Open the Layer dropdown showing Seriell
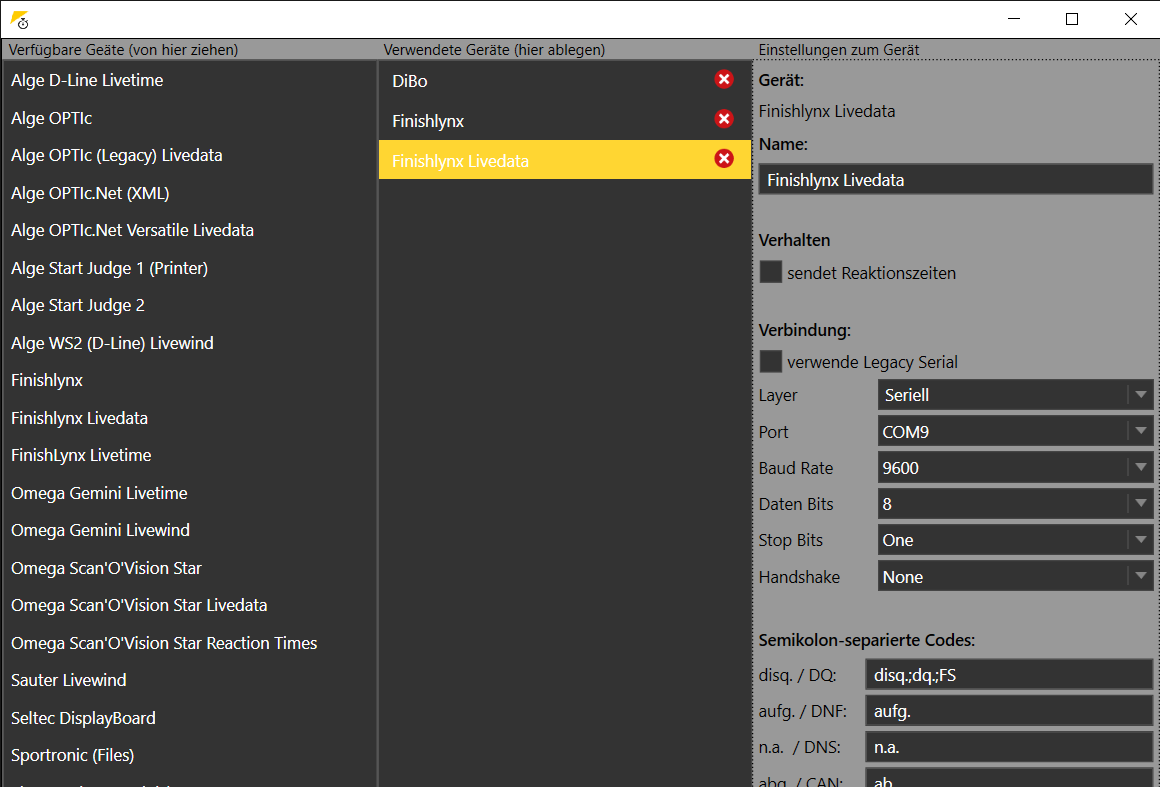This screenshot has width=1160, height=787. [1015, 395]
